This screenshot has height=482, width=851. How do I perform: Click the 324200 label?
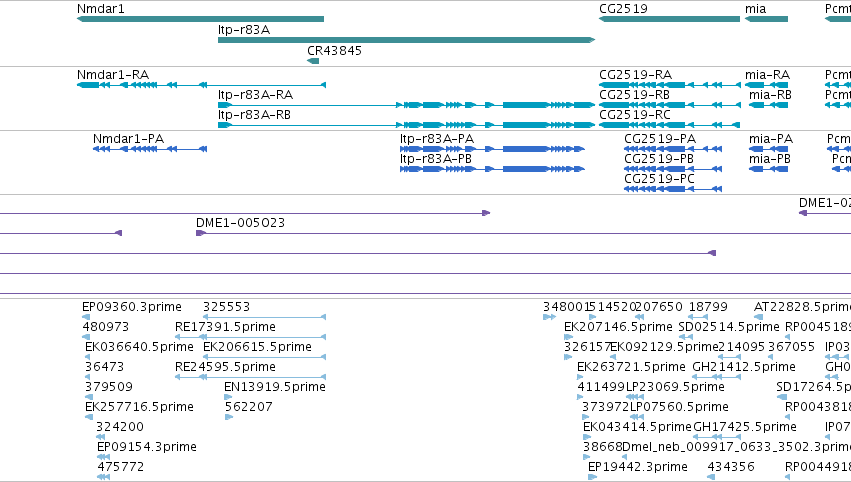120,427
